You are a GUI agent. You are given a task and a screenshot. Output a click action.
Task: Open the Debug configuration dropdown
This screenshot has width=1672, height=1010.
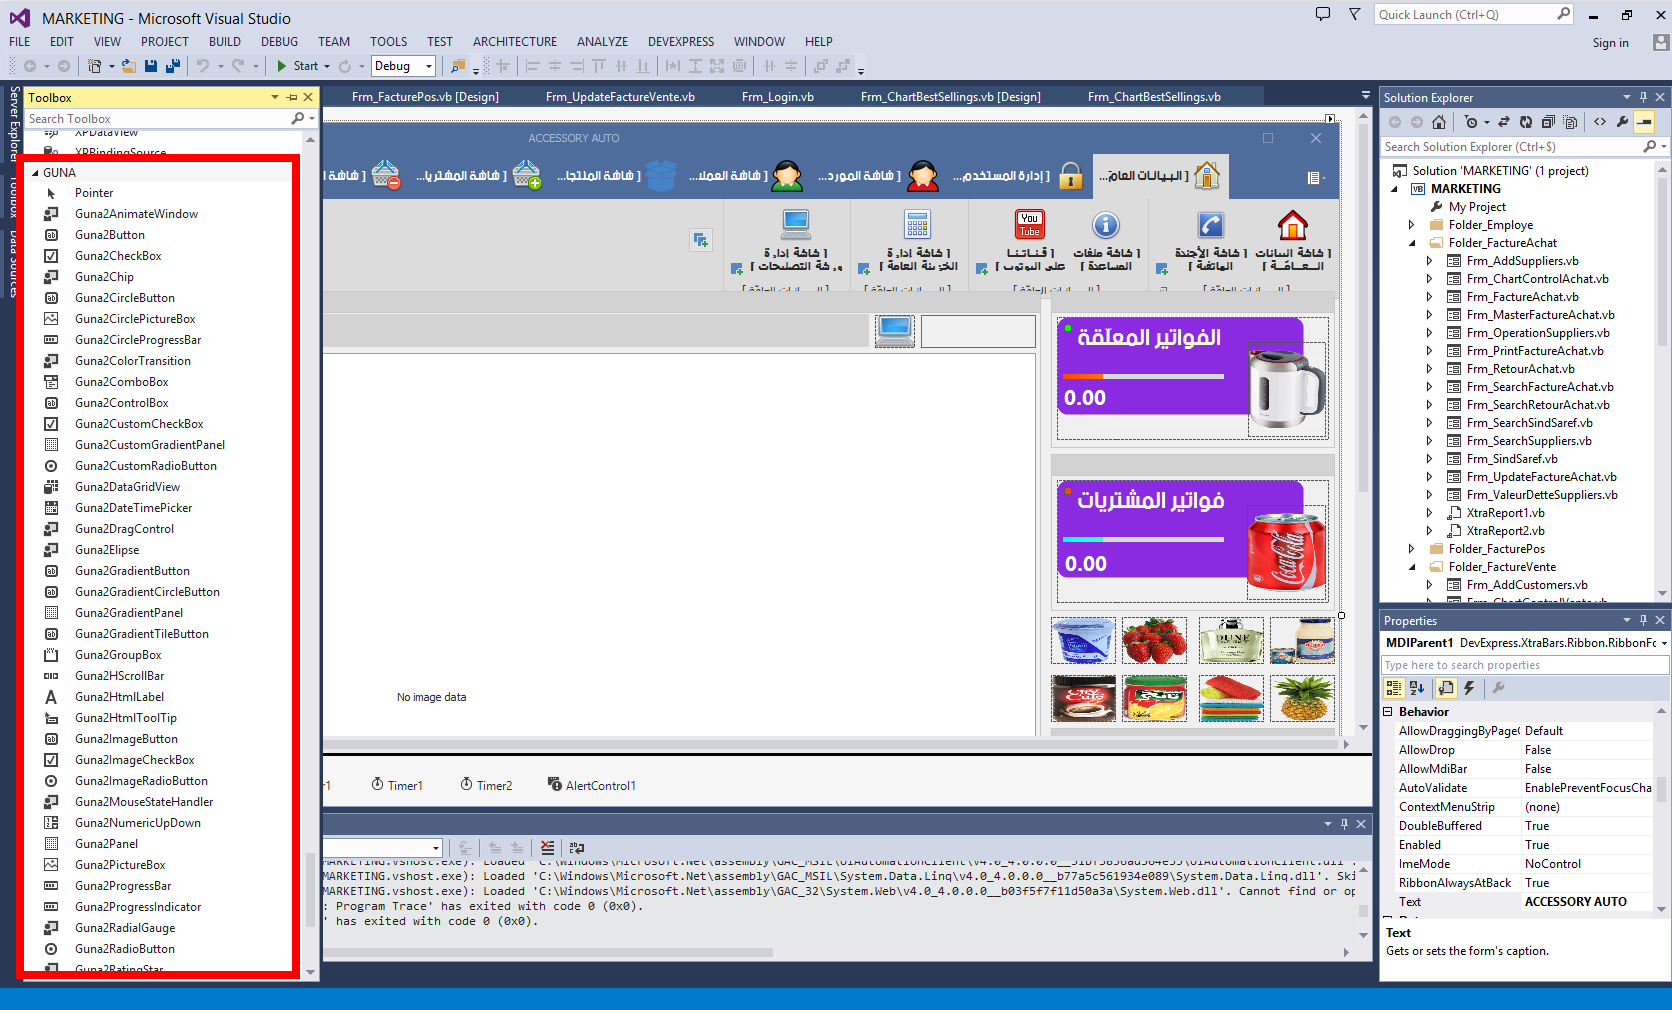click(429, 66)
